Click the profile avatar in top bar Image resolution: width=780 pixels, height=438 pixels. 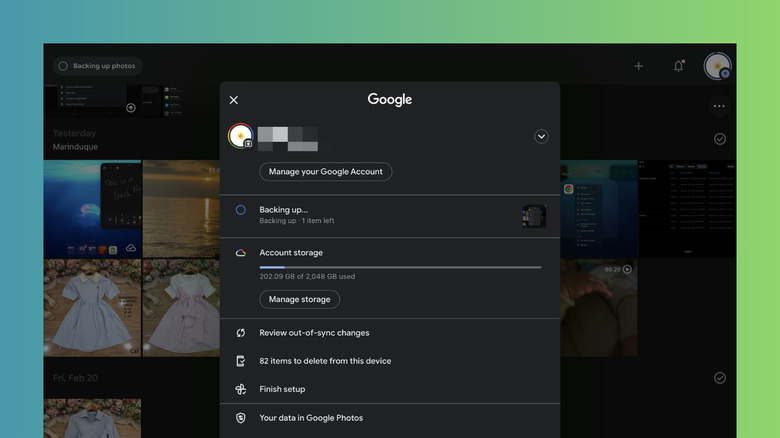[x=717, y=66]
